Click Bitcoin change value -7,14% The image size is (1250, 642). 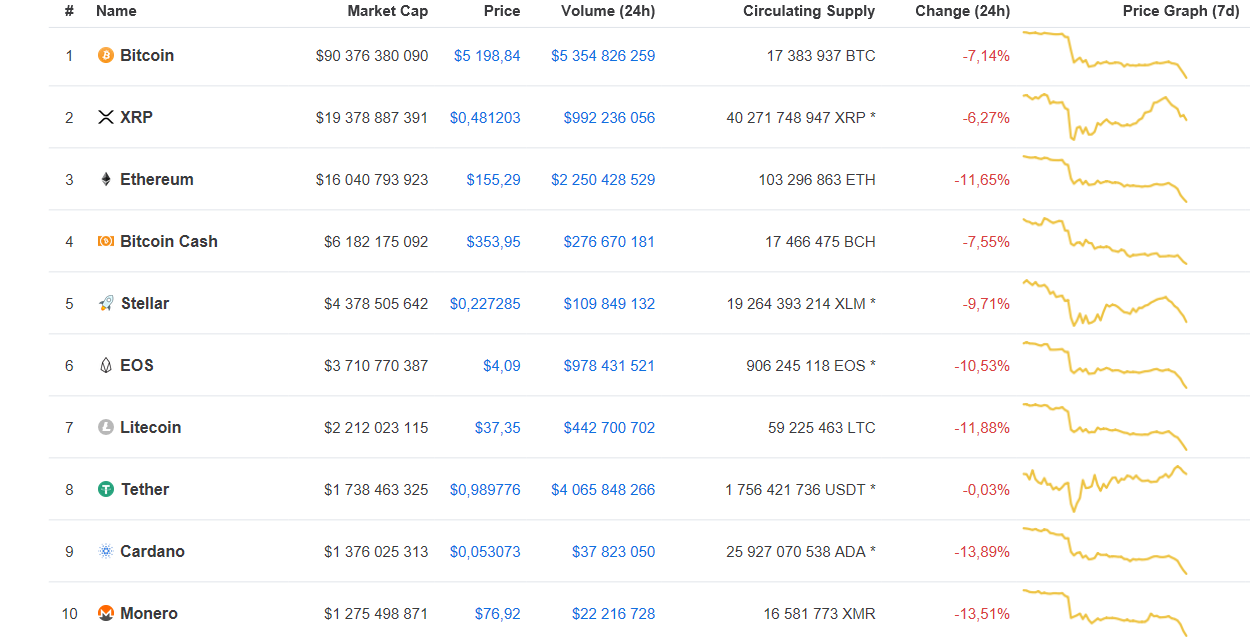pos(986,56)
